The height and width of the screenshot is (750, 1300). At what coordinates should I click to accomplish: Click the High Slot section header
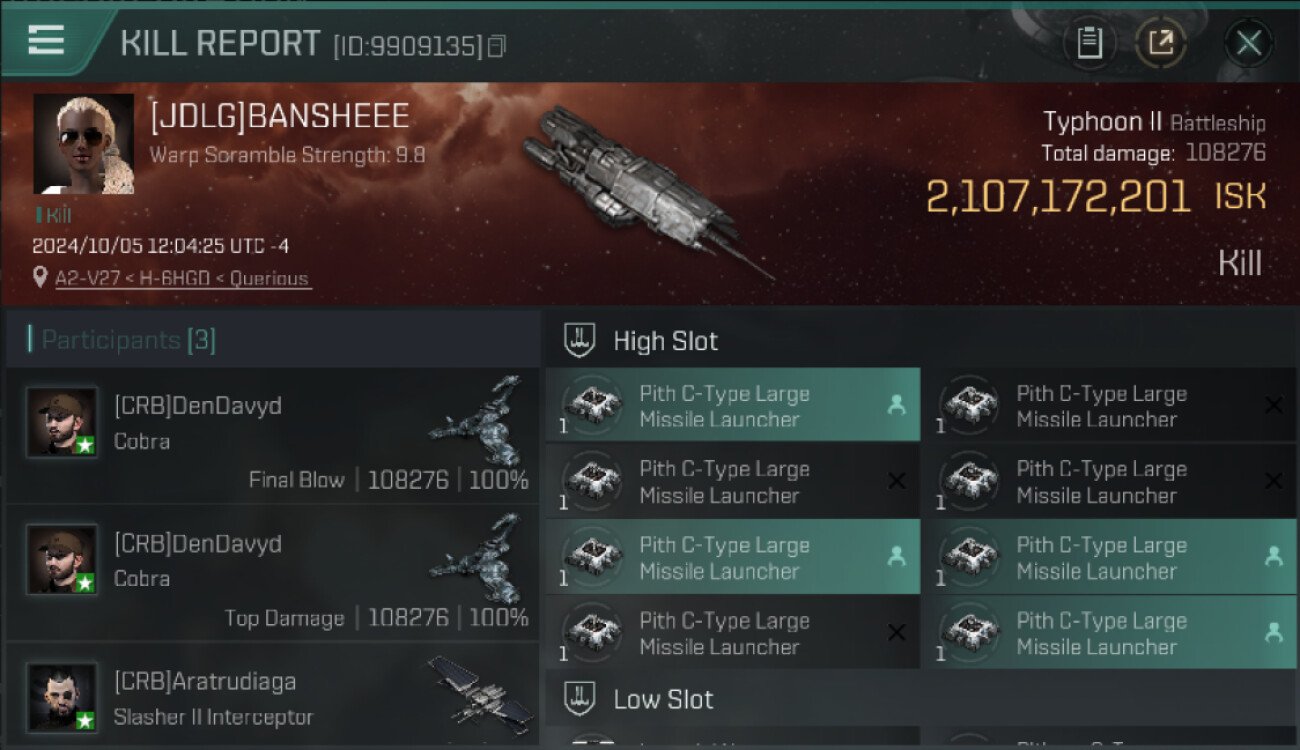pyautogui.click(x=665, y=341)
